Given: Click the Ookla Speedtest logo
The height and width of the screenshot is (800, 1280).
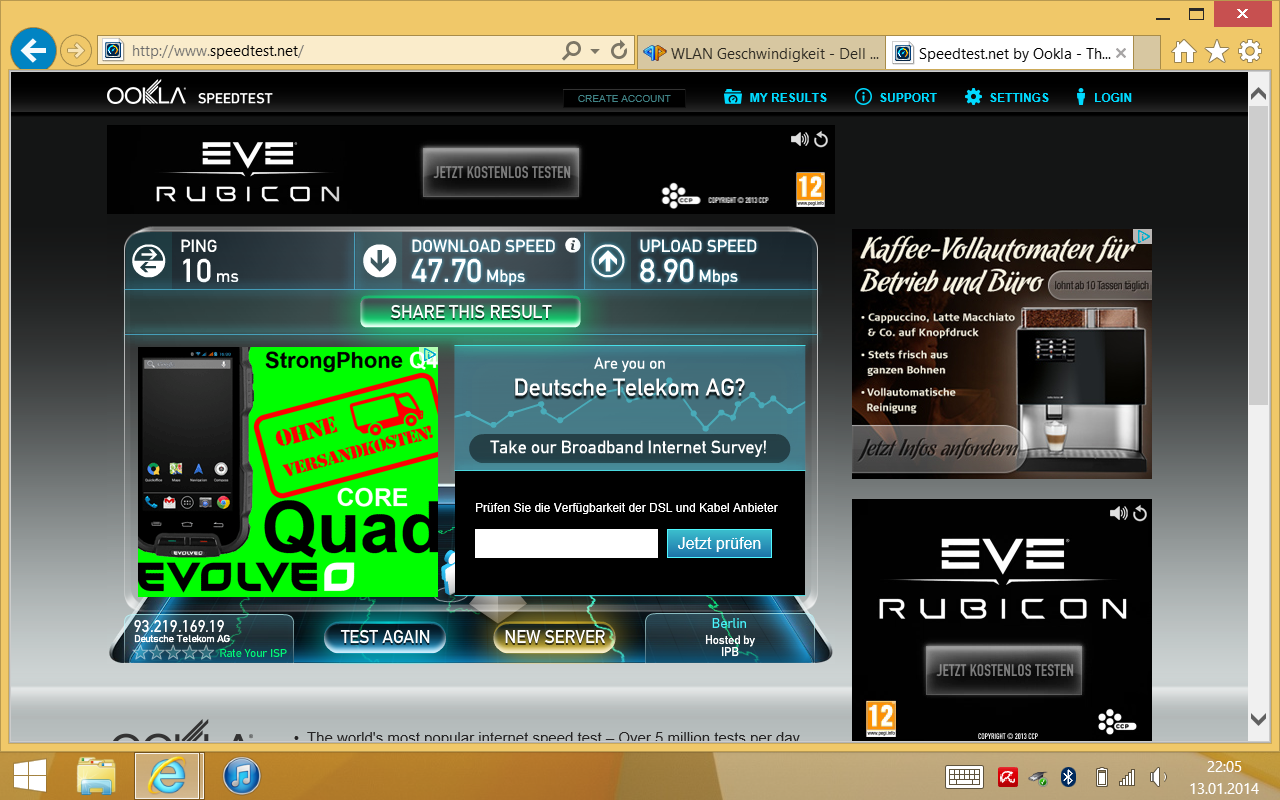Looking at the screenshot, I should click(190, 96).
